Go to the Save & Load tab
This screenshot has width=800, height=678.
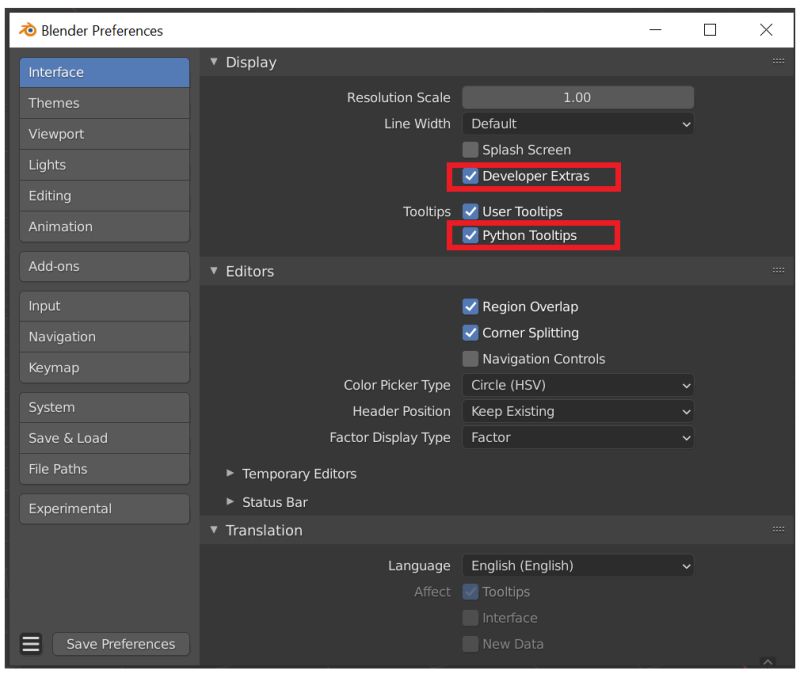[105, 438]
